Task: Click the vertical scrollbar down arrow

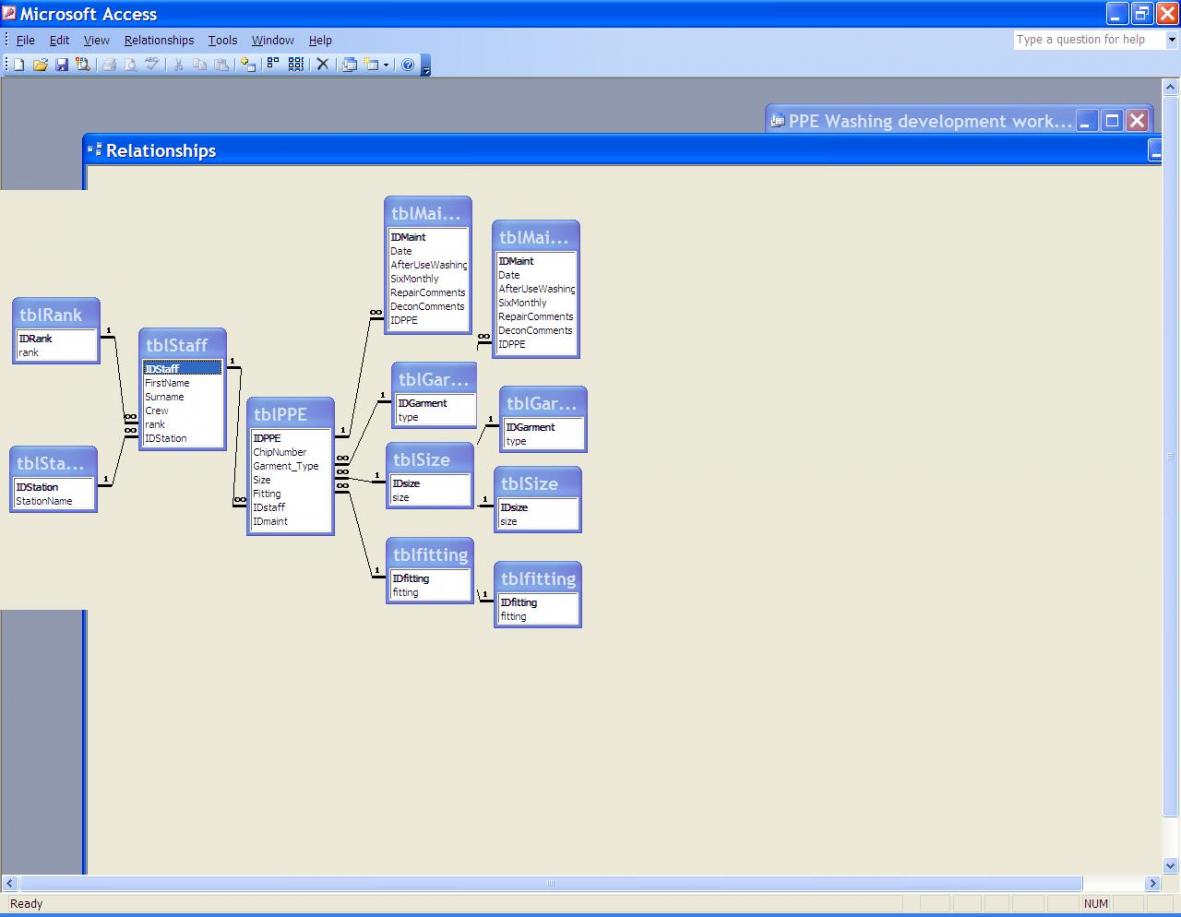Action: 1172,866
